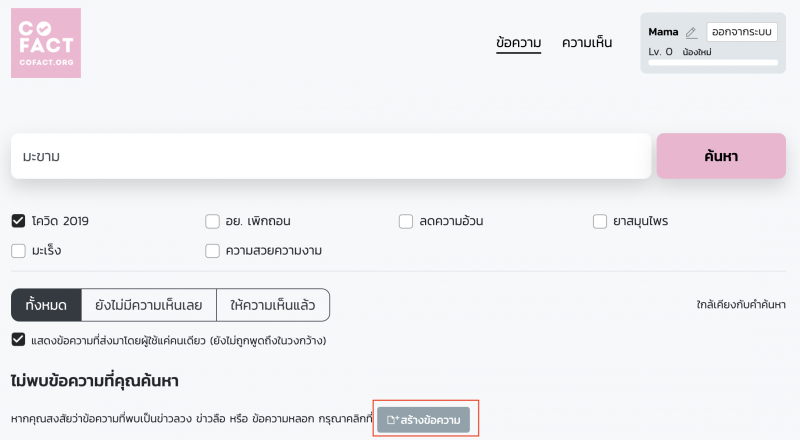Check the ความสวยความงาม checkbox
800x440 pixels.
click(x=212, y=251)
